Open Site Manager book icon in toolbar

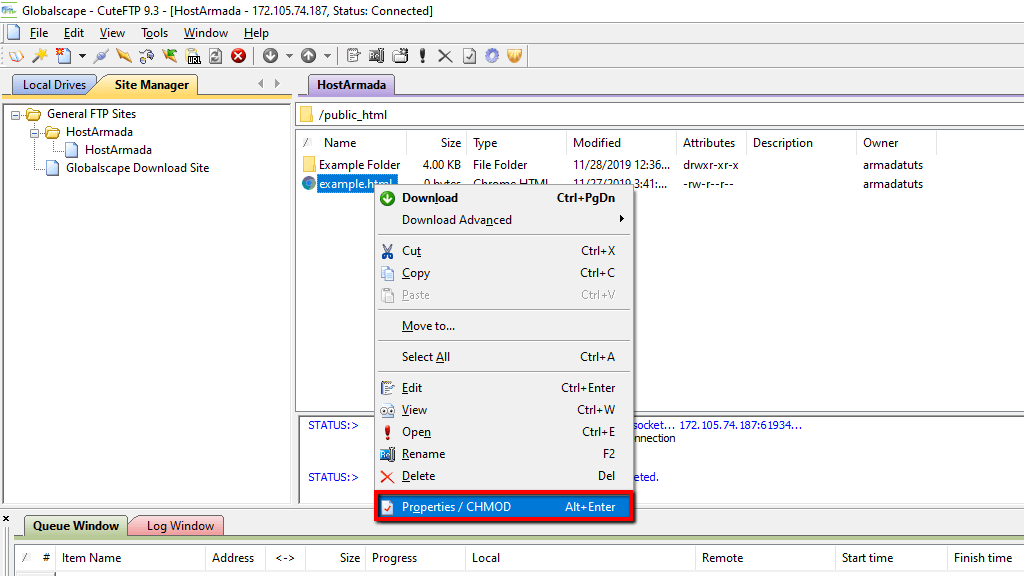pyautogui.click(x=16, y=56)
